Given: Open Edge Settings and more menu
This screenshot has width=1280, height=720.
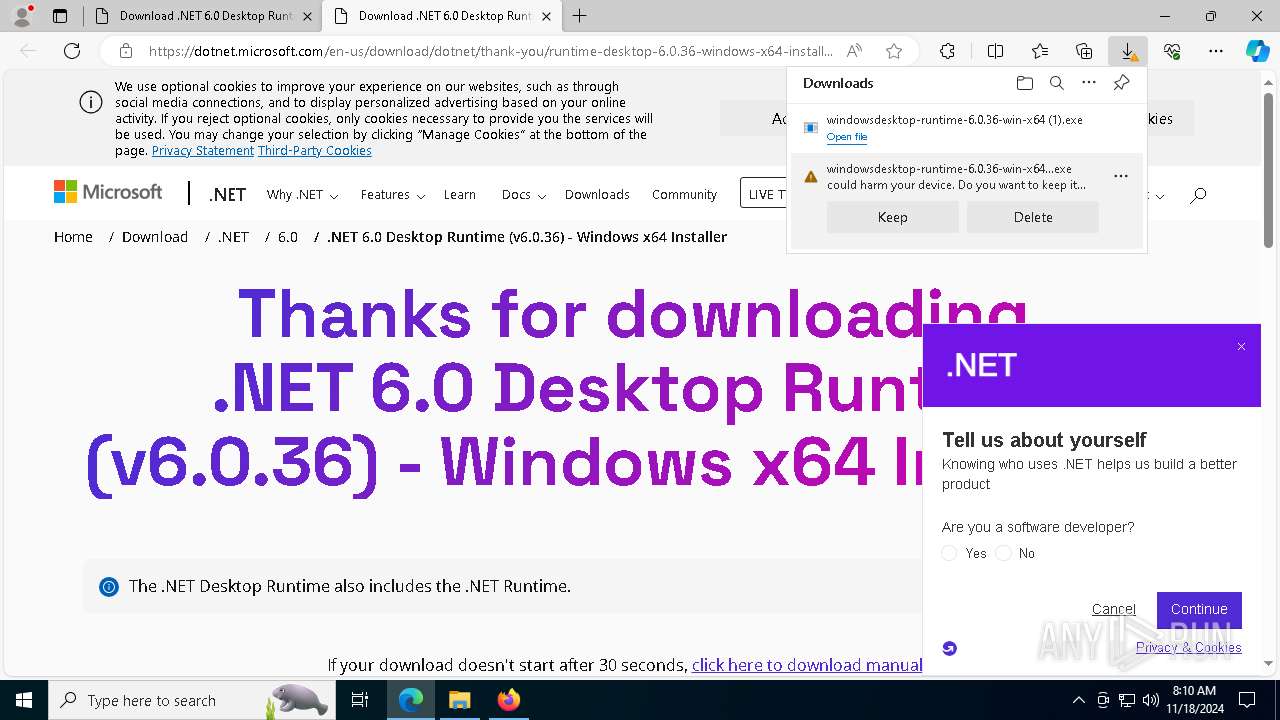Looking at the screenshot, I should (1216, 51).
